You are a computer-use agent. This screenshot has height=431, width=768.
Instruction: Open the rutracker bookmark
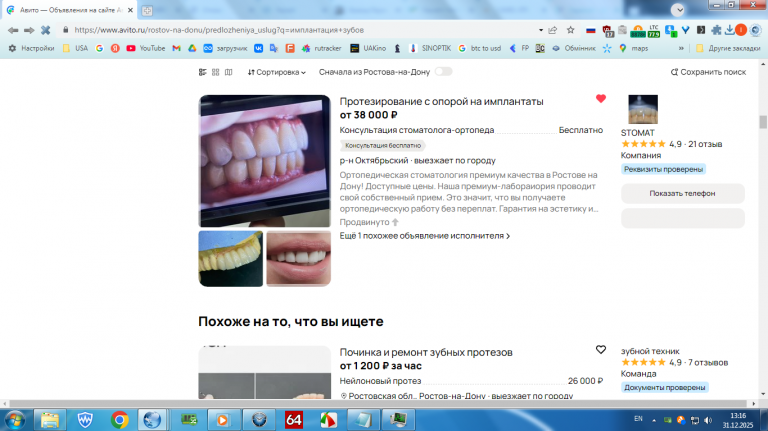point(321,48)
